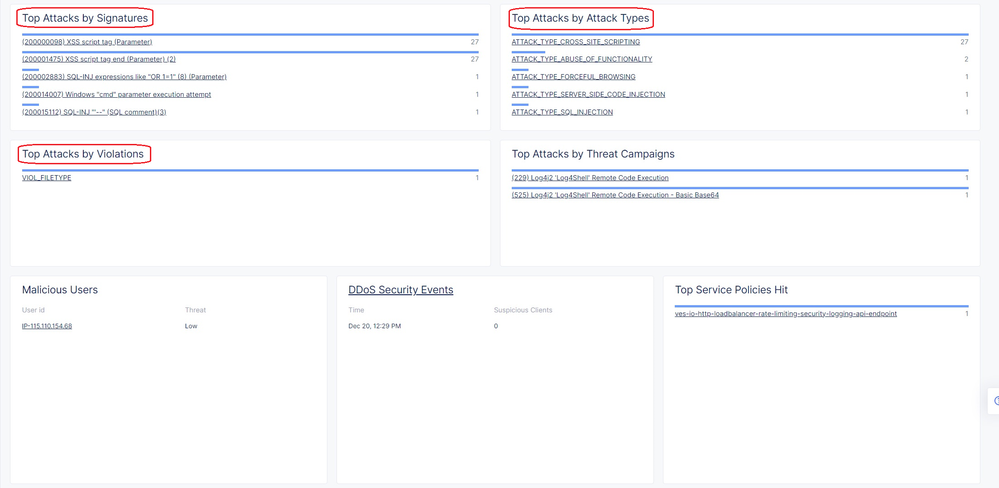Screen dimensions: 999x488
Task: Open Log4Shell Basic Base64 campaign (525)
Action: 615,195
